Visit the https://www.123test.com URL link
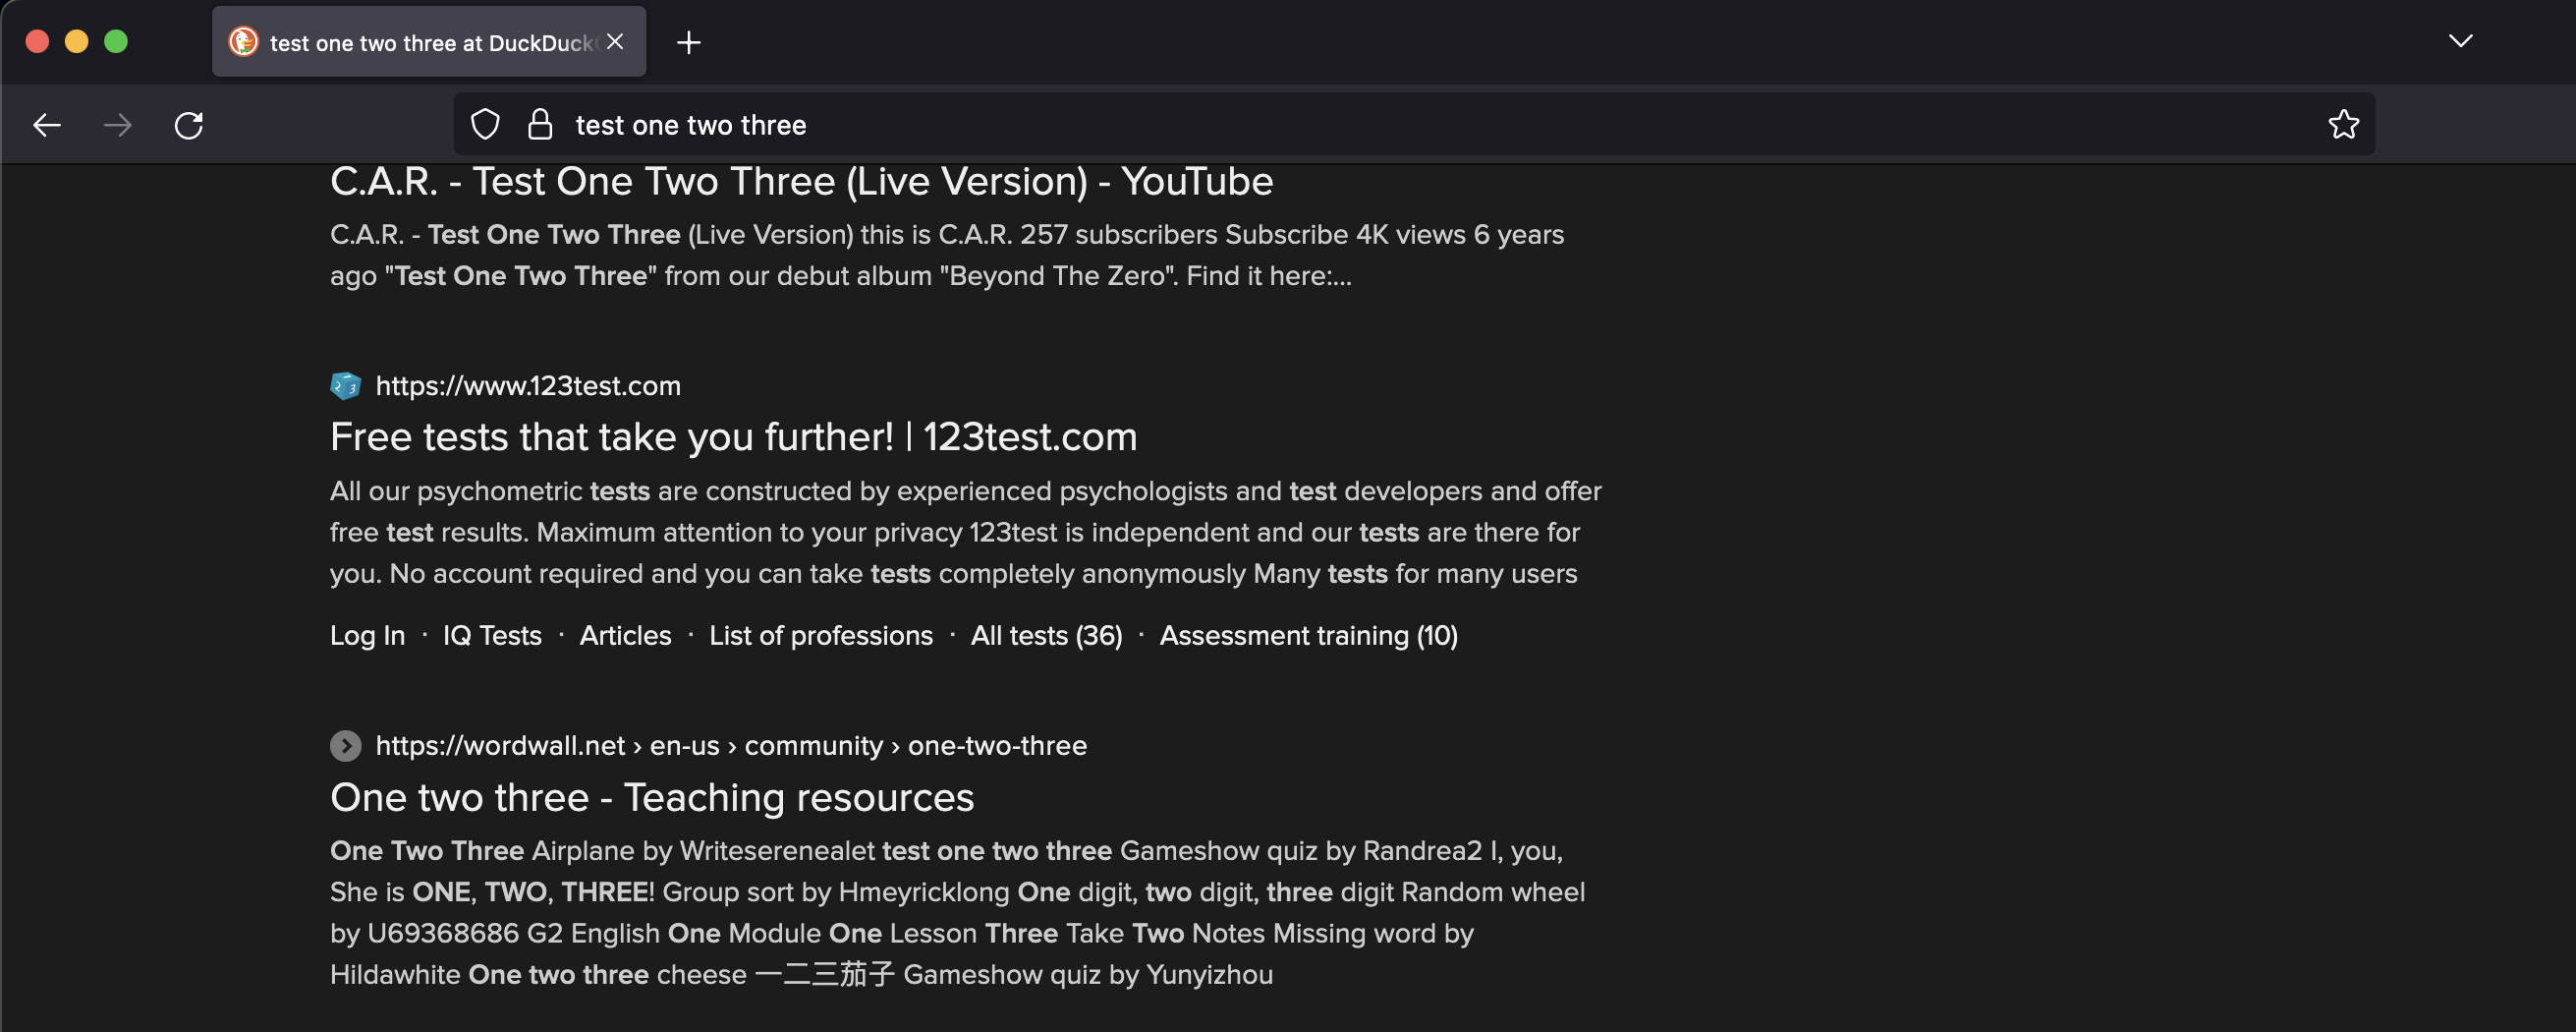This screenshot has height=1032, width=2576. [528, 386]
